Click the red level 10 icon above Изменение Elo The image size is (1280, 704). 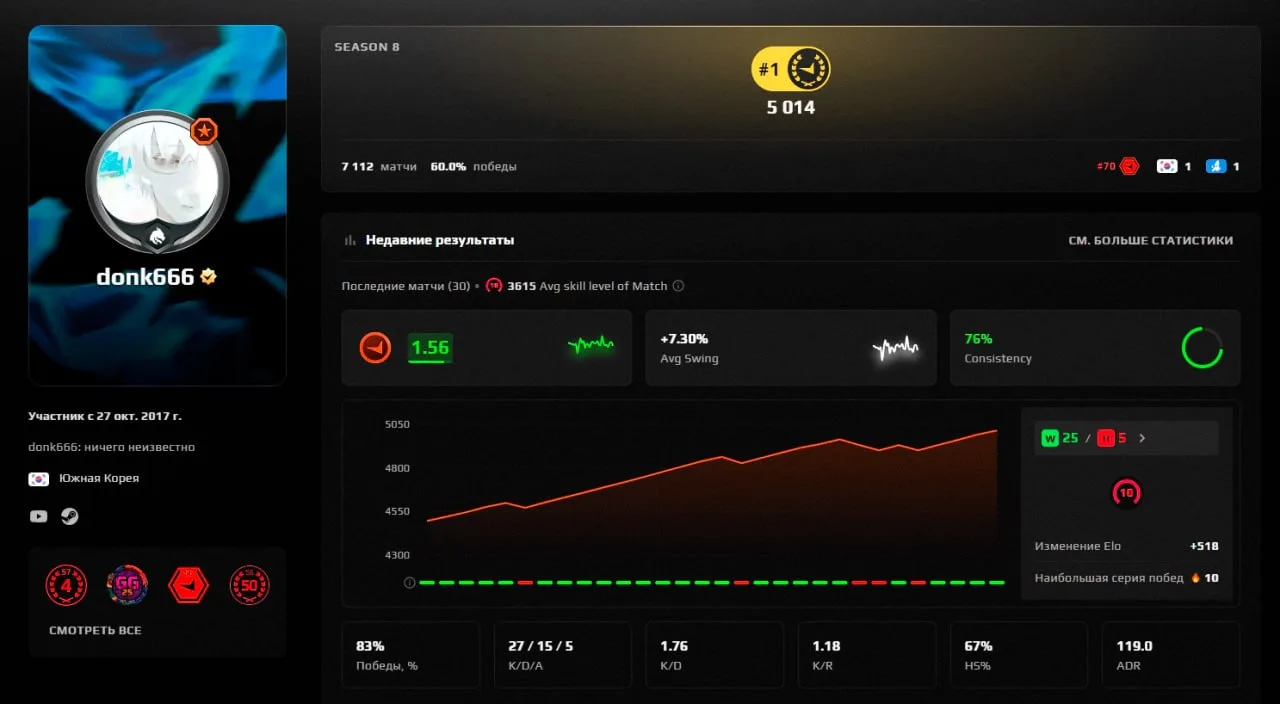(x=1127, y=493)
